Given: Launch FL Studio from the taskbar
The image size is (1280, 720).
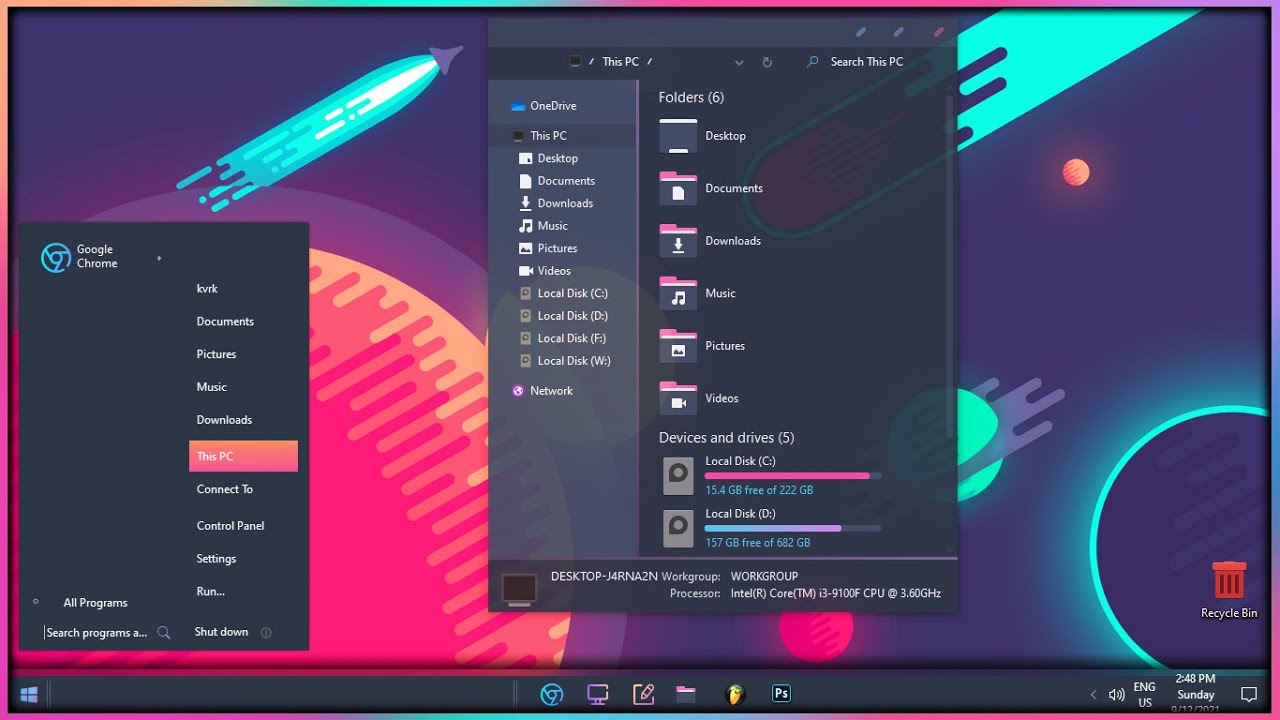Looking at the screenshot, I should (x=735, y=694).
